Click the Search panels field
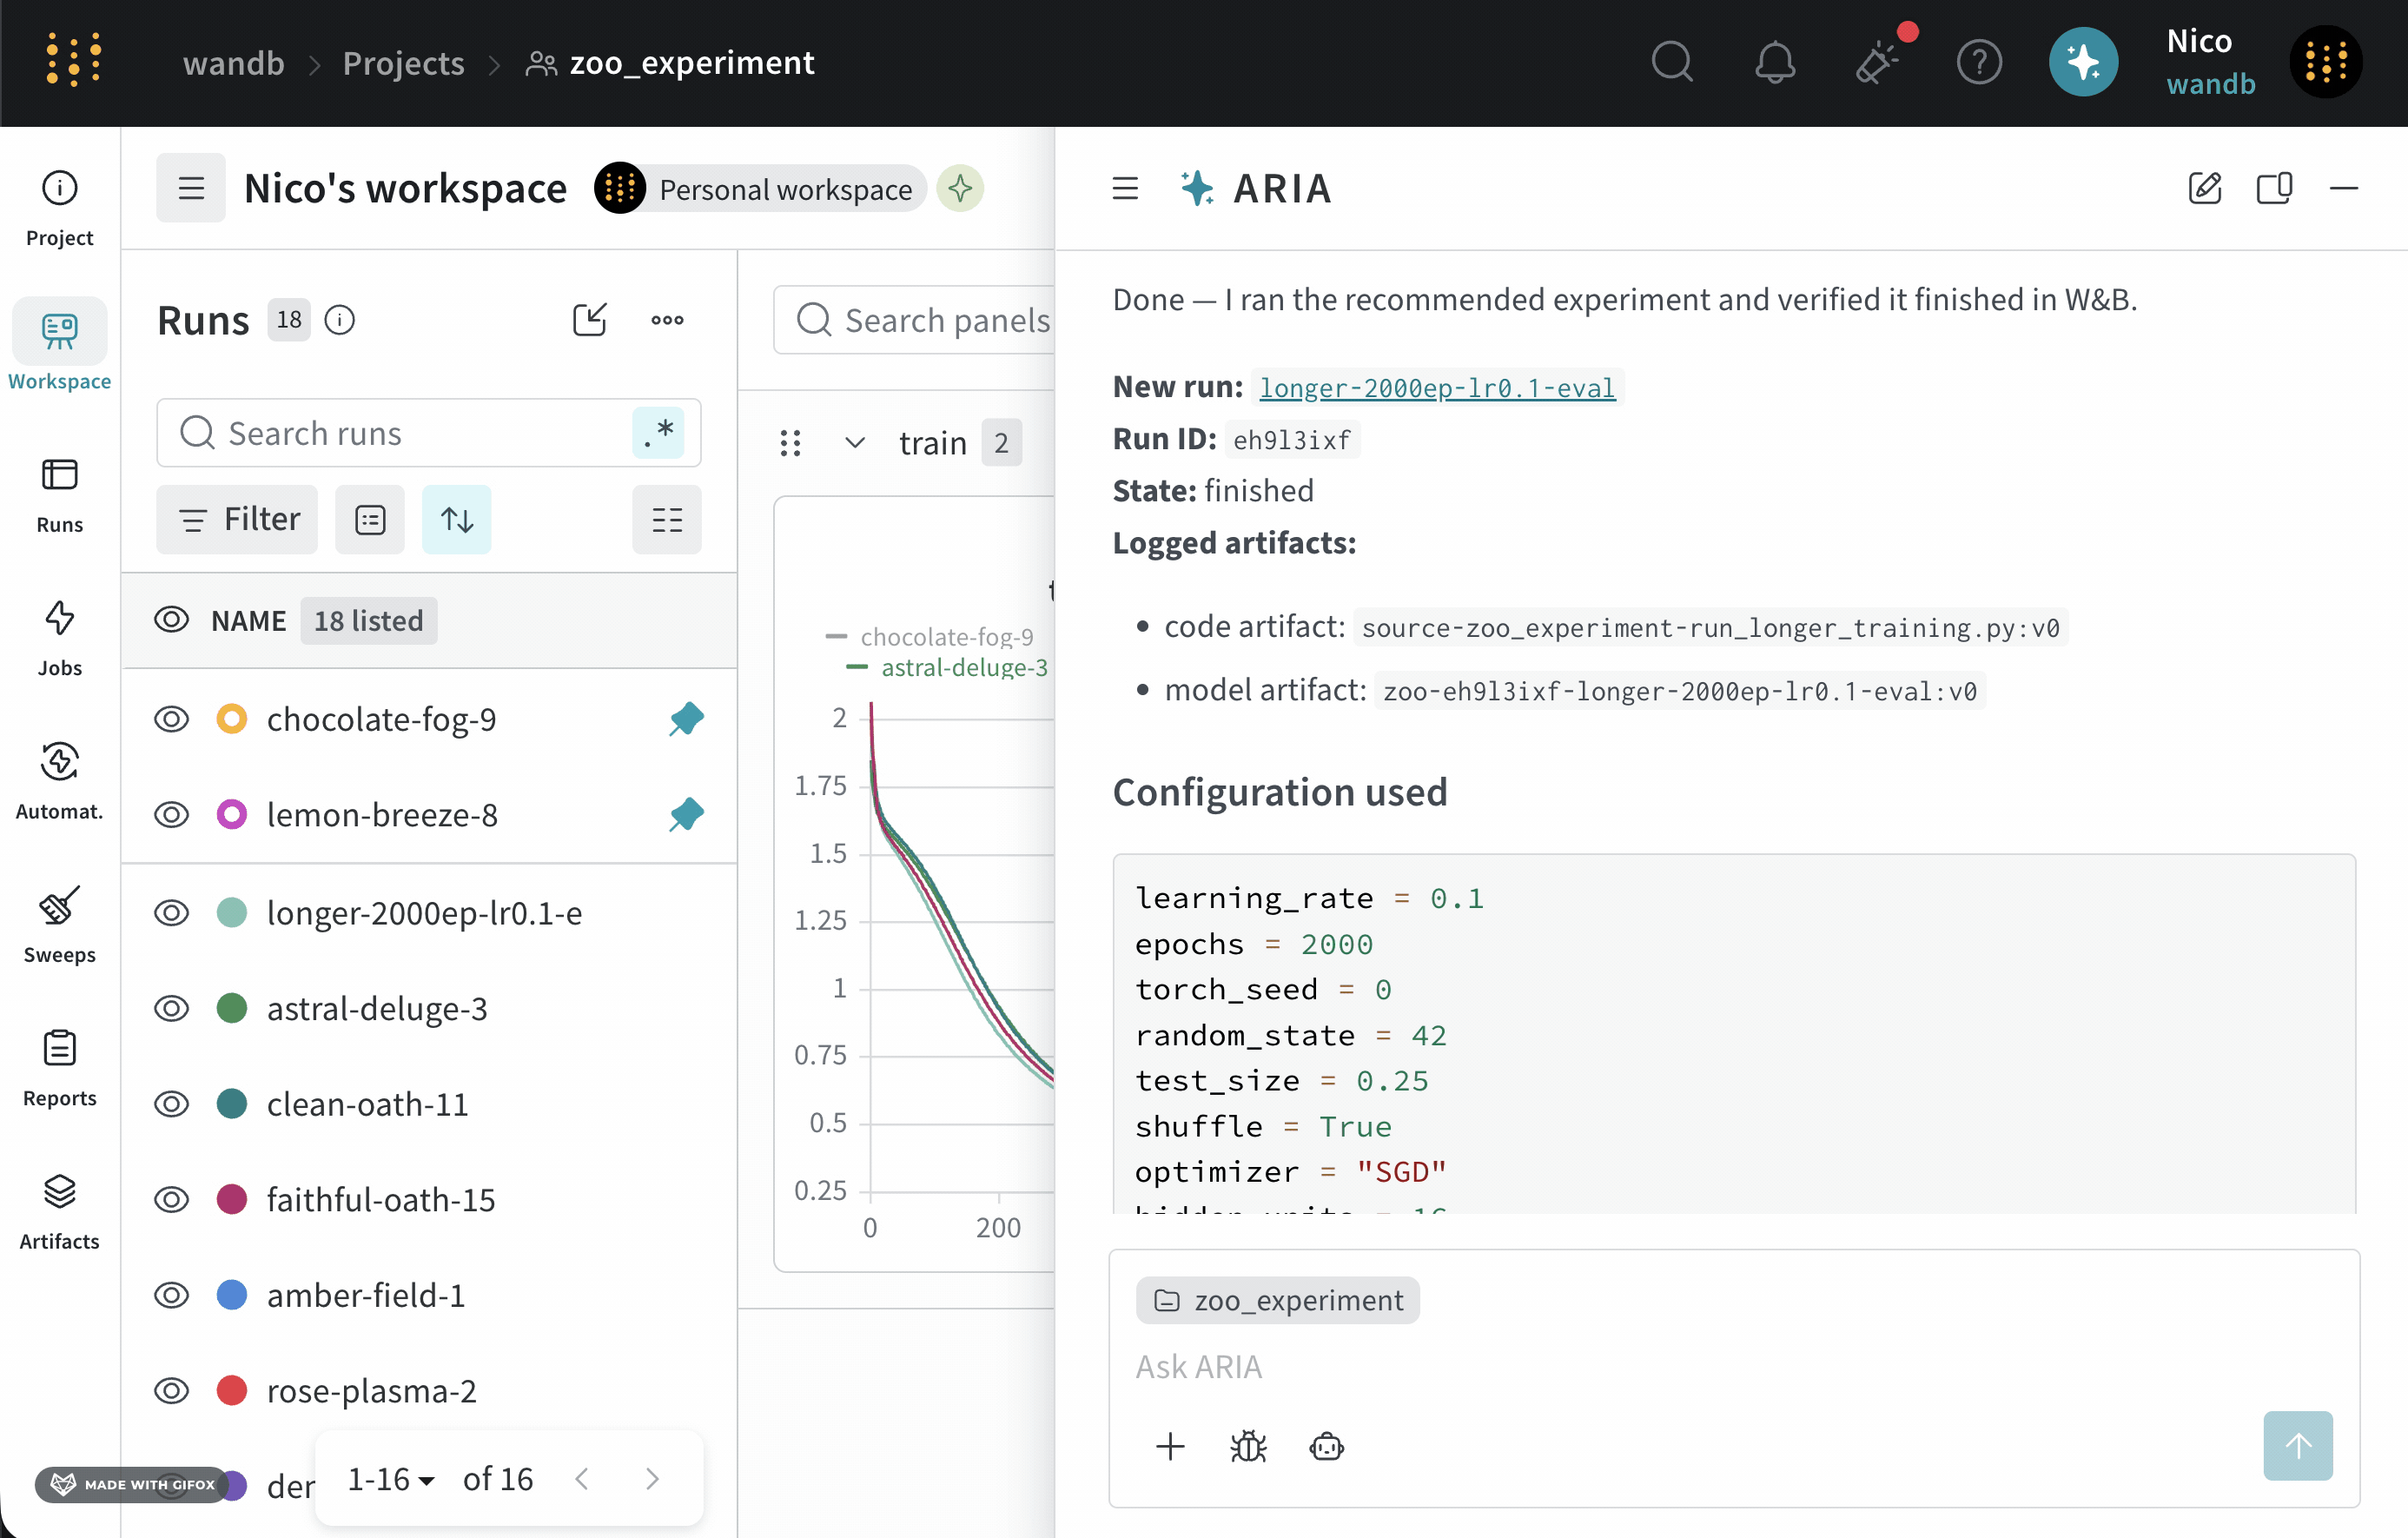 [914, 320]
